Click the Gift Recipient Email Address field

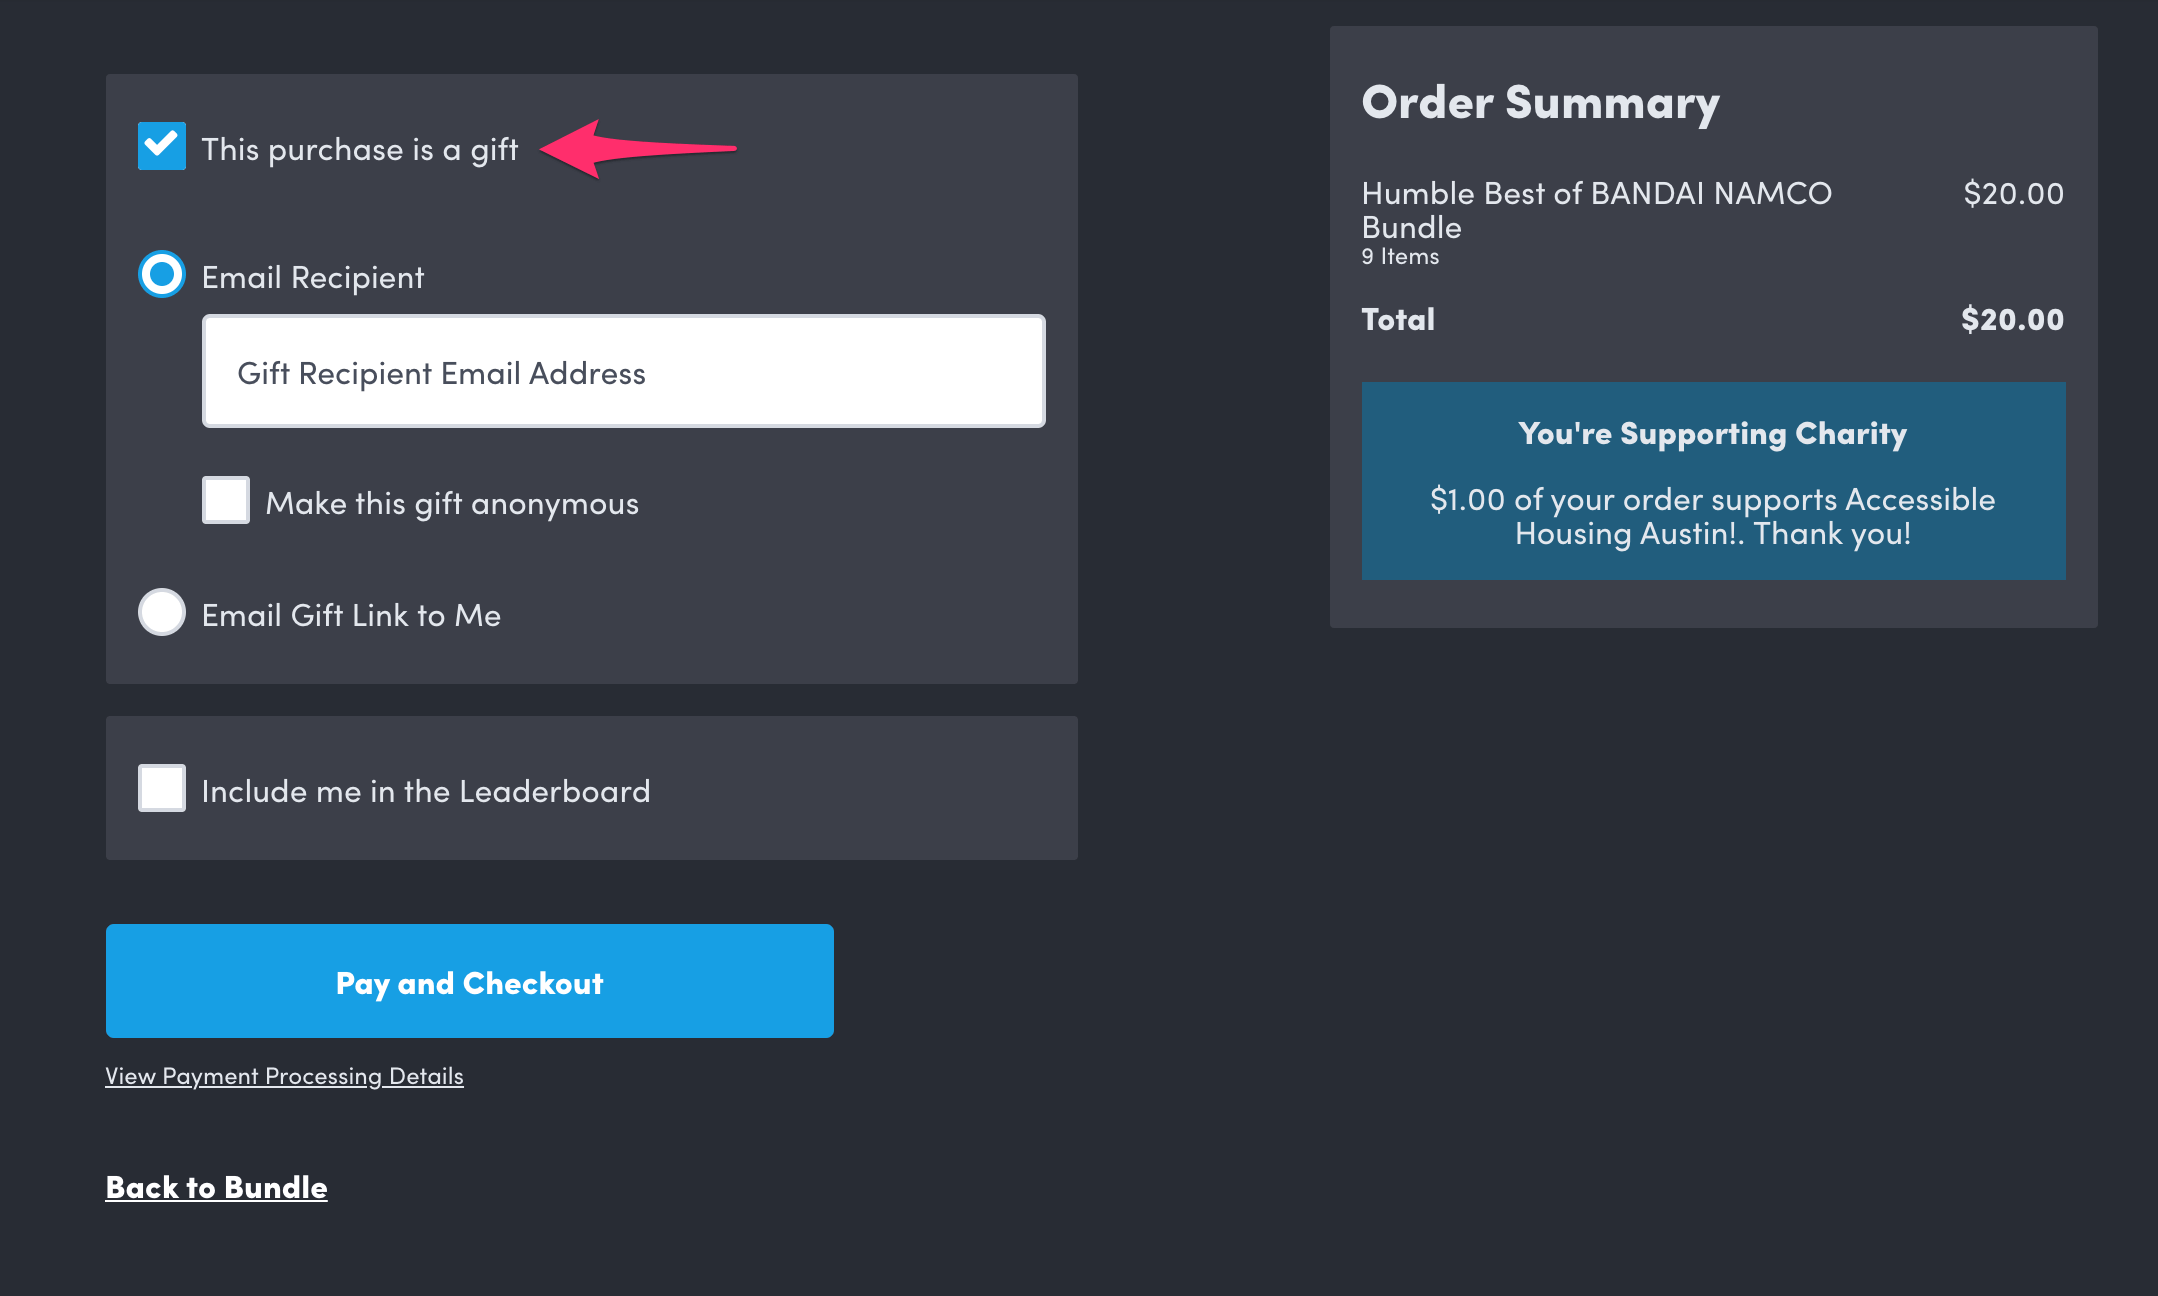click(x=622, y=371)
